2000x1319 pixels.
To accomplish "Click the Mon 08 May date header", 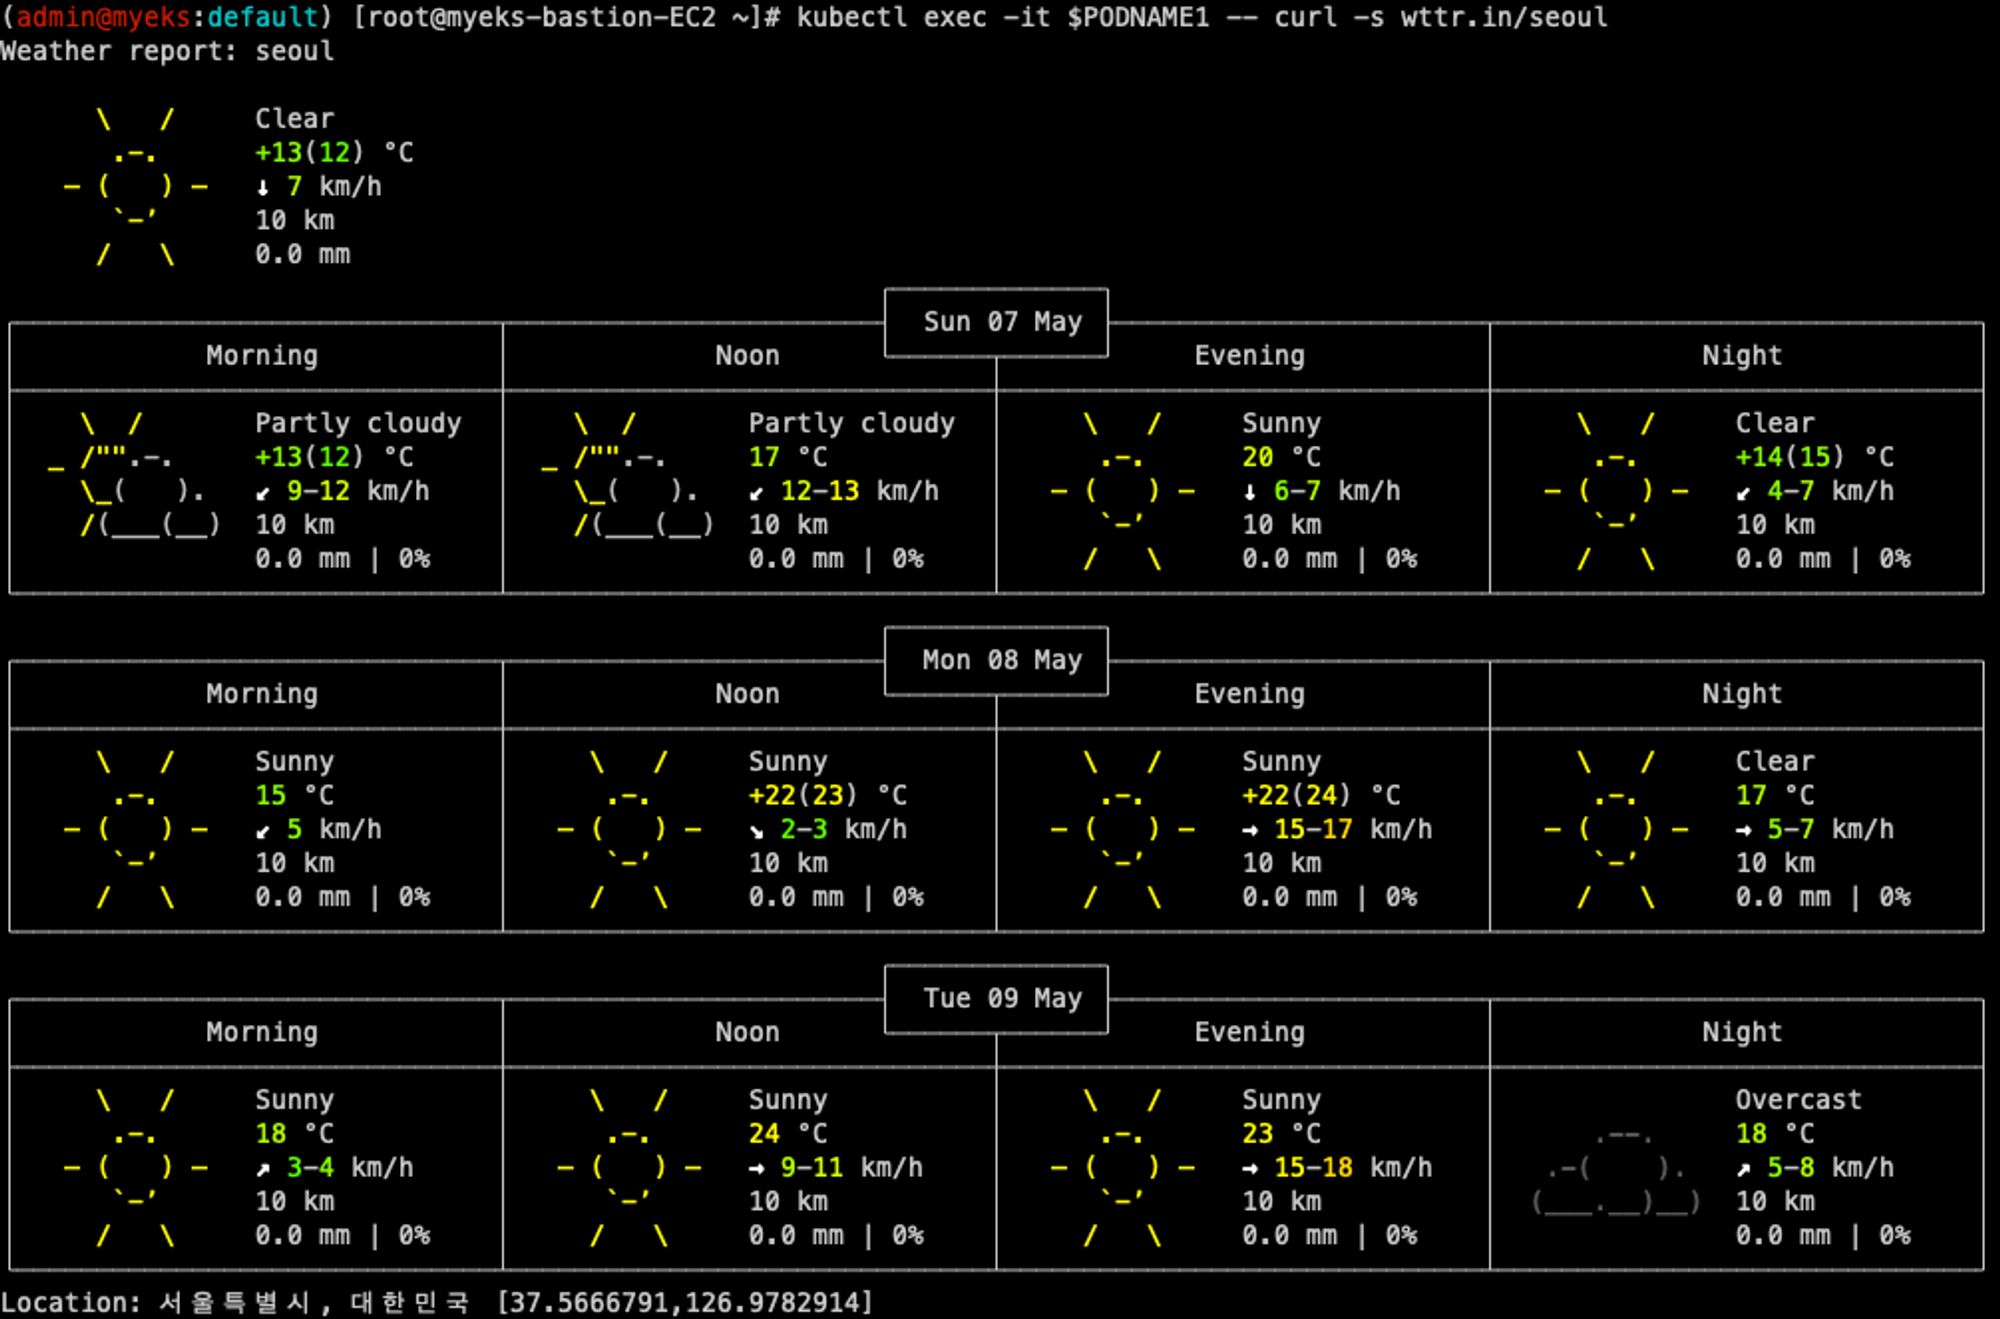I will point(1002,660).
